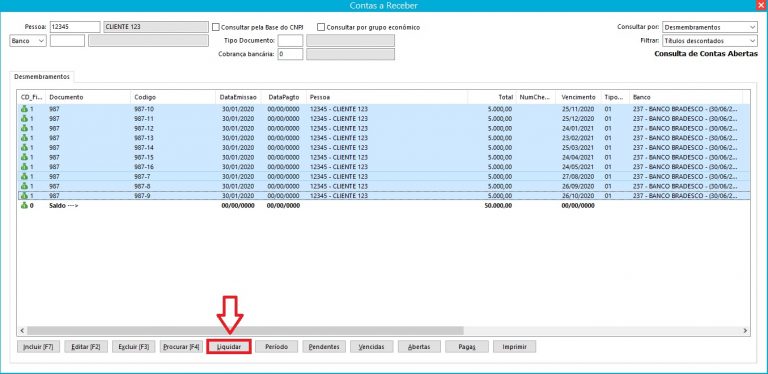Sort by the Codigo column header
The width and height of the screenshot is (768, 374).
coord(173,97)
